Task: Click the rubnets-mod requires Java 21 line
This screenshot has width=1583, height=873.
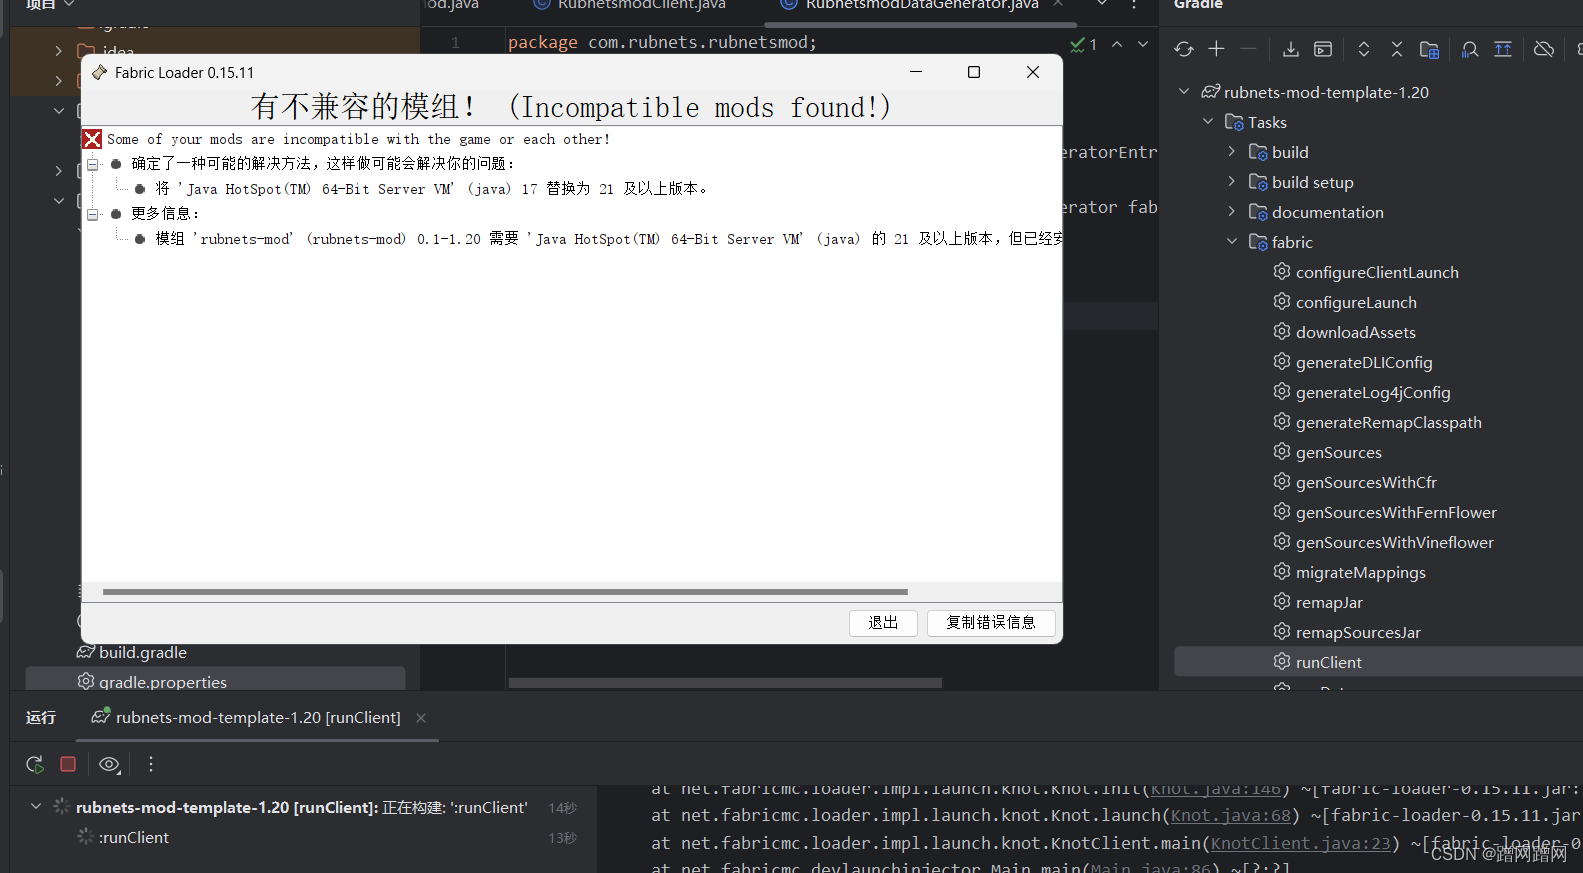Action: click(608, 239)
